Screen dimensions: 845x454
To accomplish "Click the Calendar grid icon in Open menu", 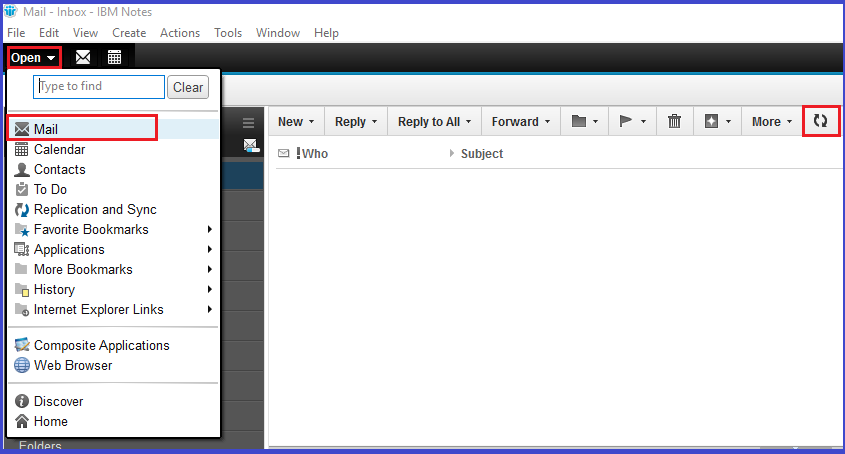I will (x=22, y=149).
